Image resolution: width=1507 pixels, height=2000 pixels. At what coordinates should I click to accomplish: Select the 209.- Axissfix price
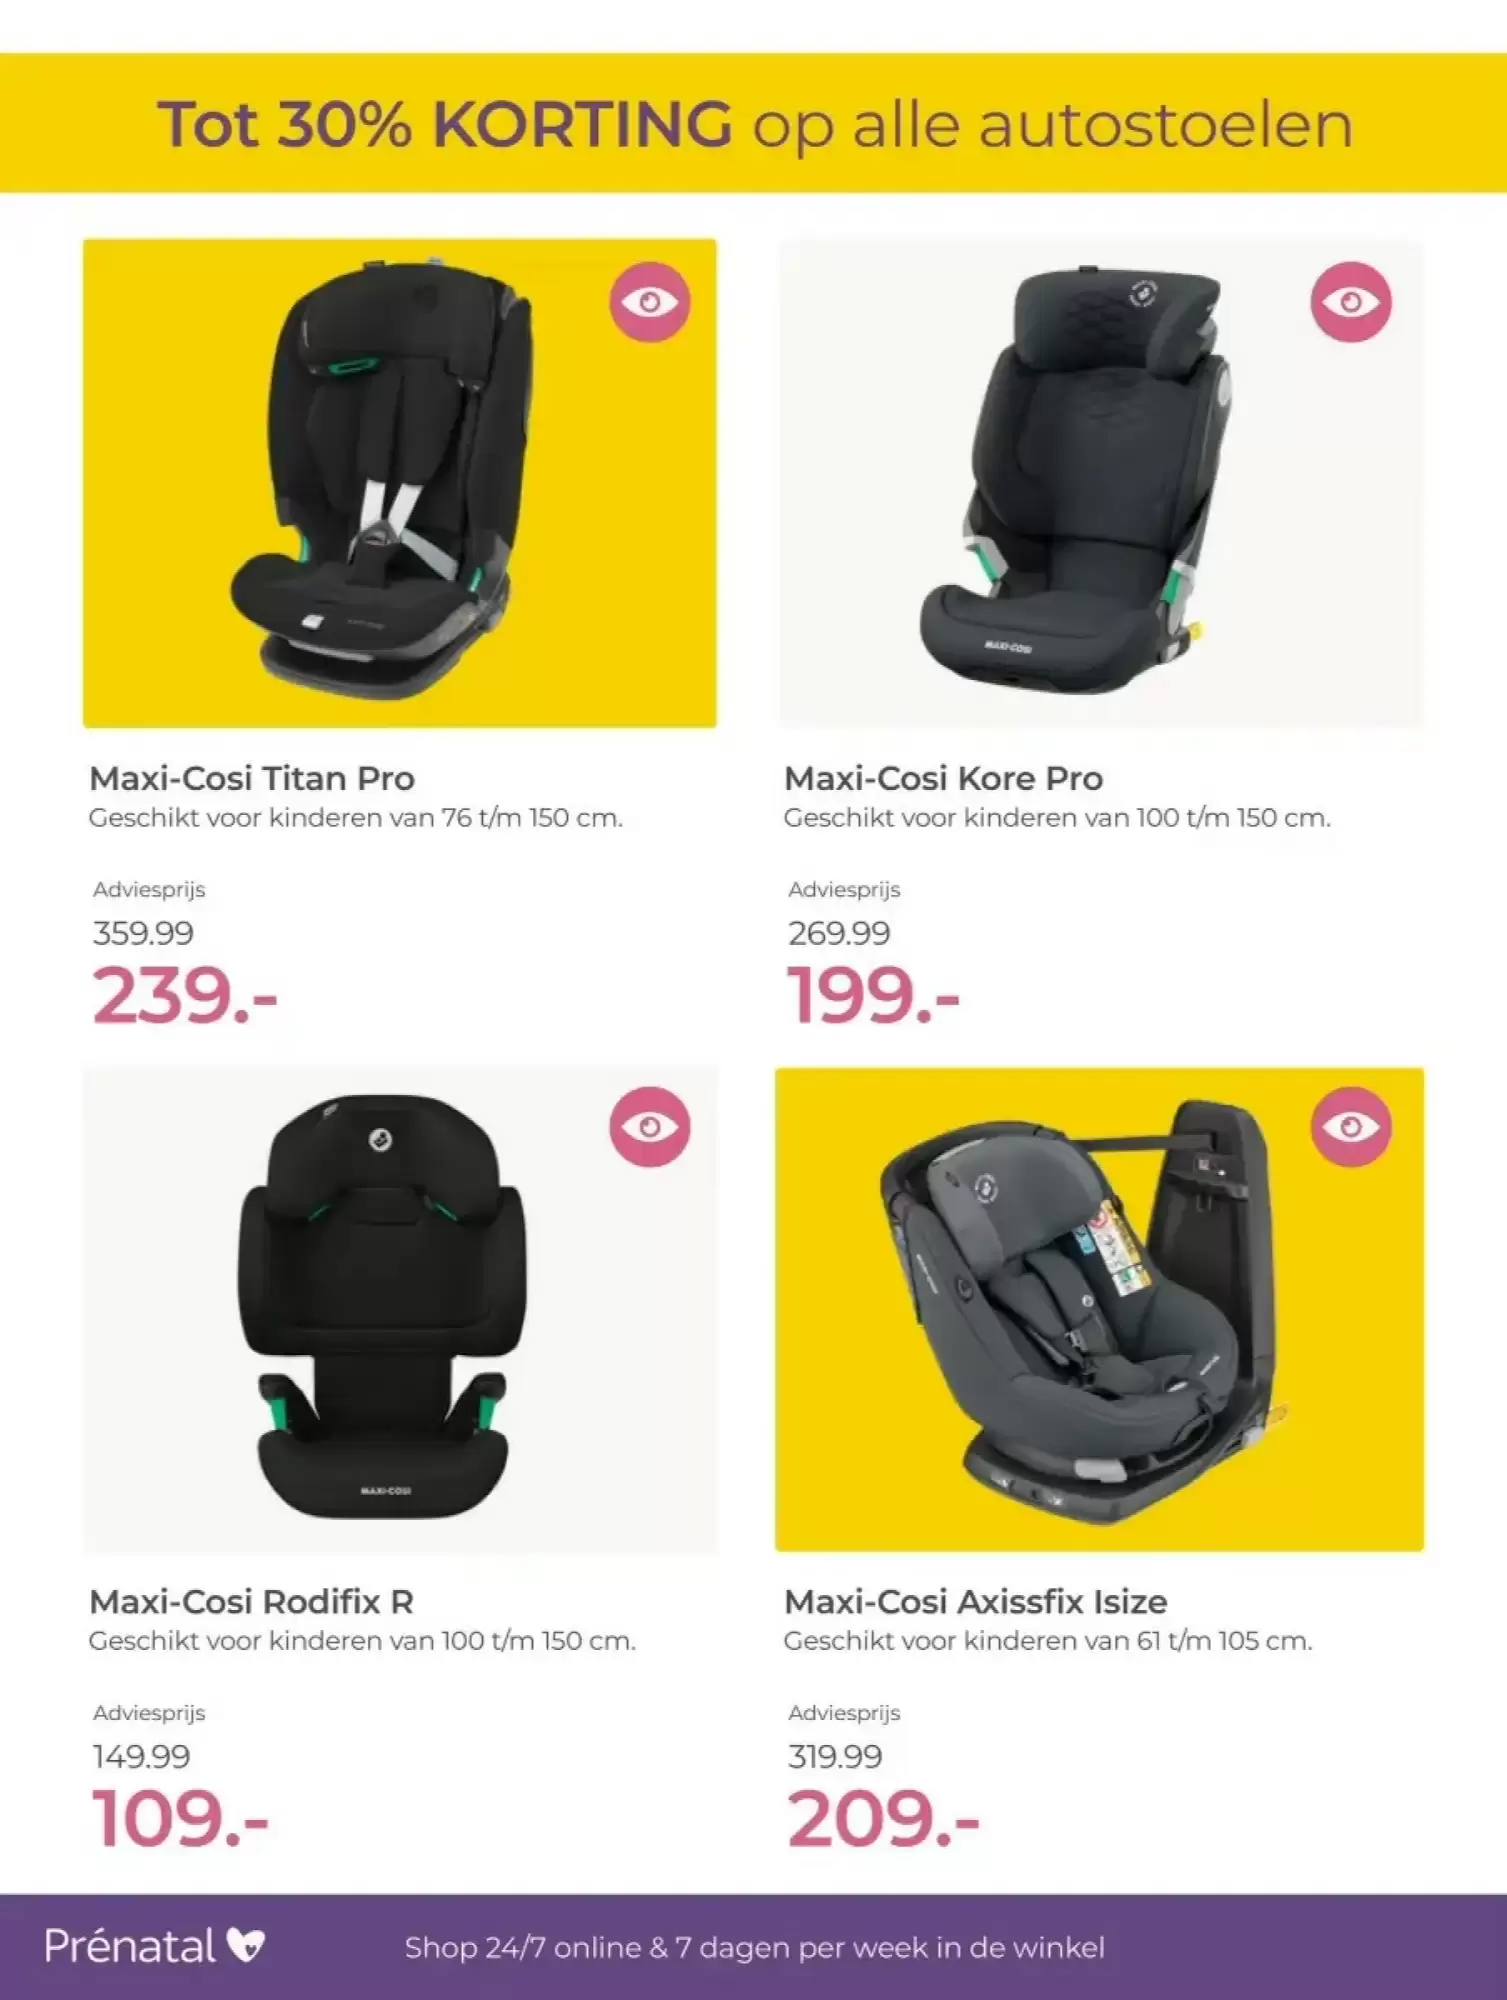click(x=883, y=1818)
